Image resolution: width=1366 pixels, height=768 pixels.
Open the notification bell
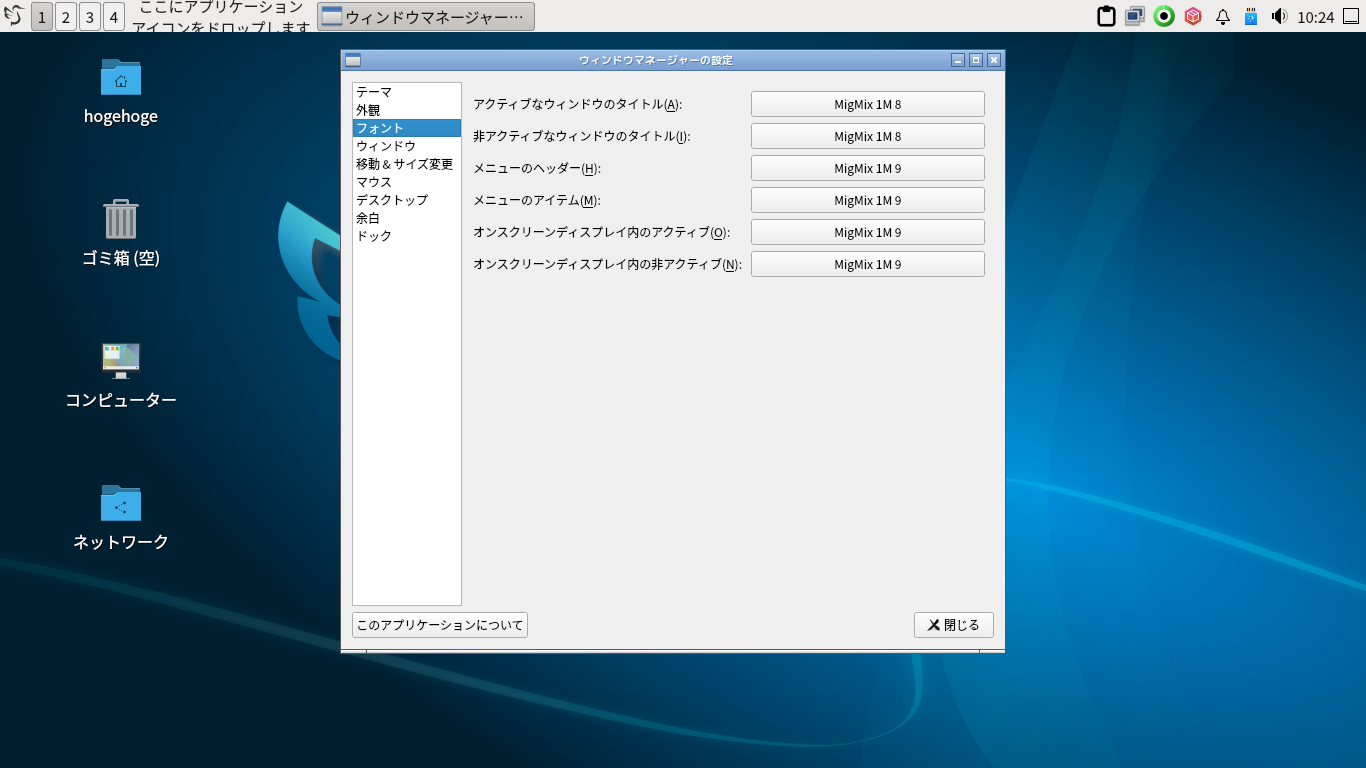coord(1222,17)
